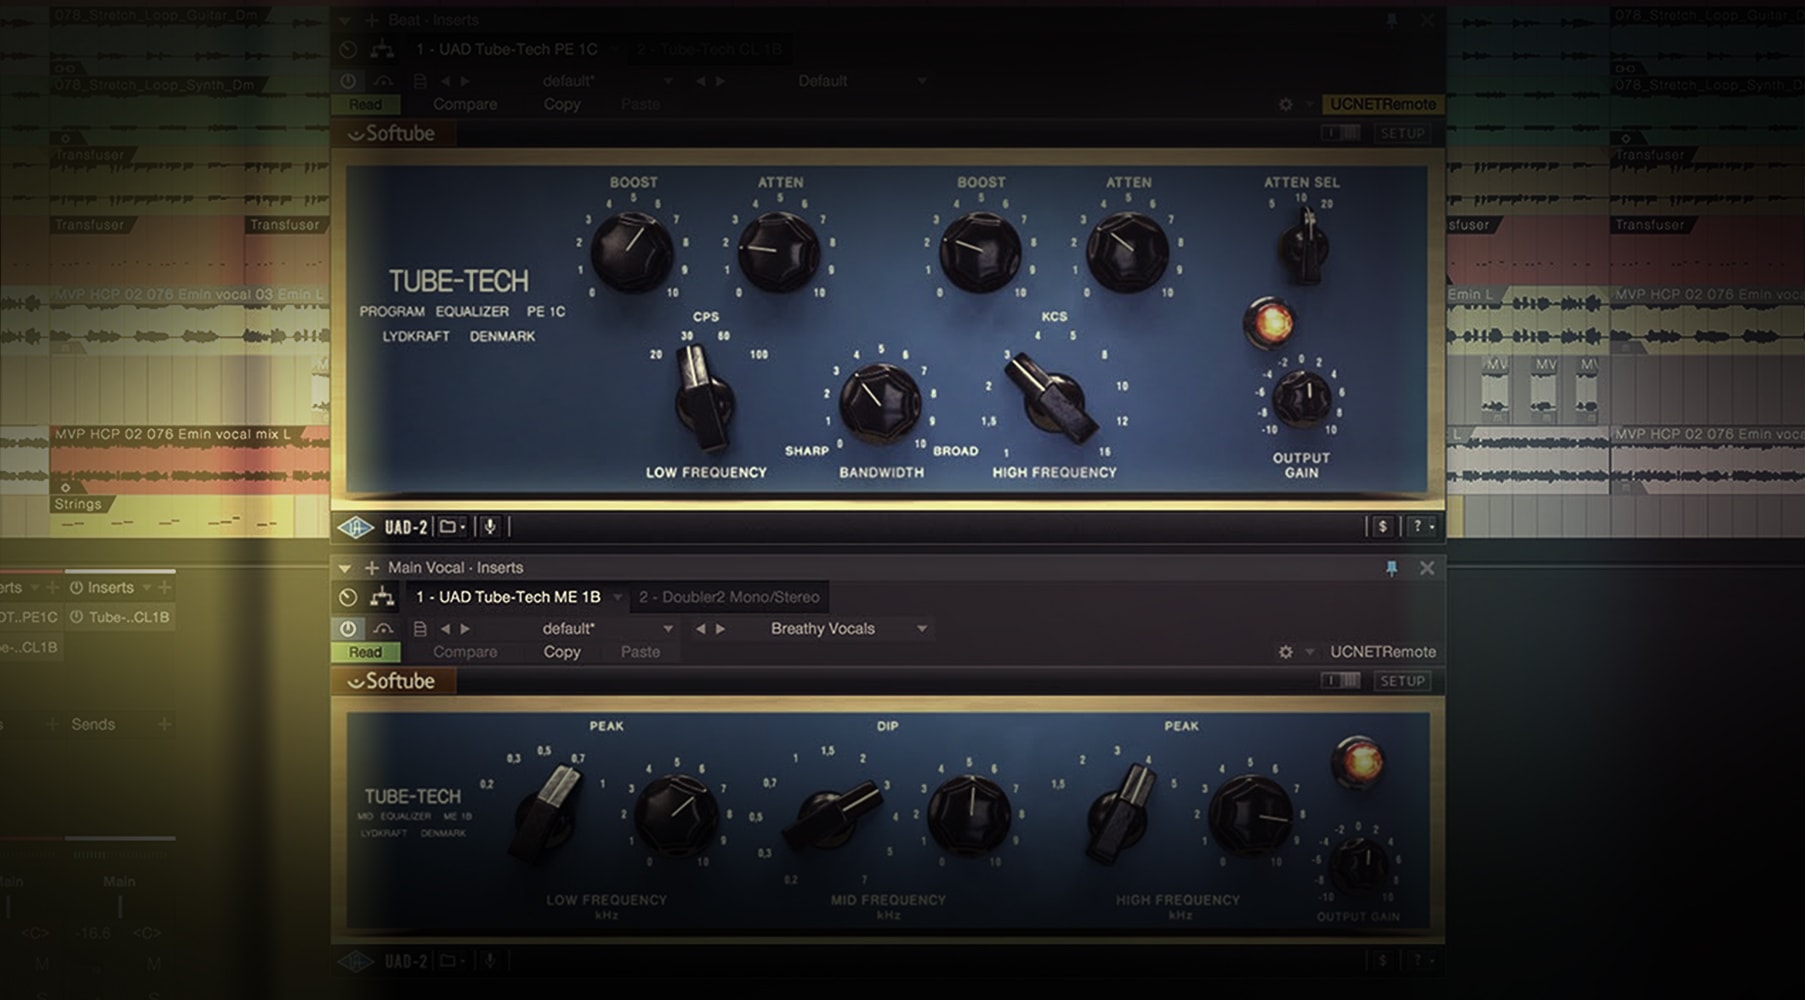Click the preset management file icon above the PE 1C
The height and width of the screenshot is (1000, 1805).
417,81
